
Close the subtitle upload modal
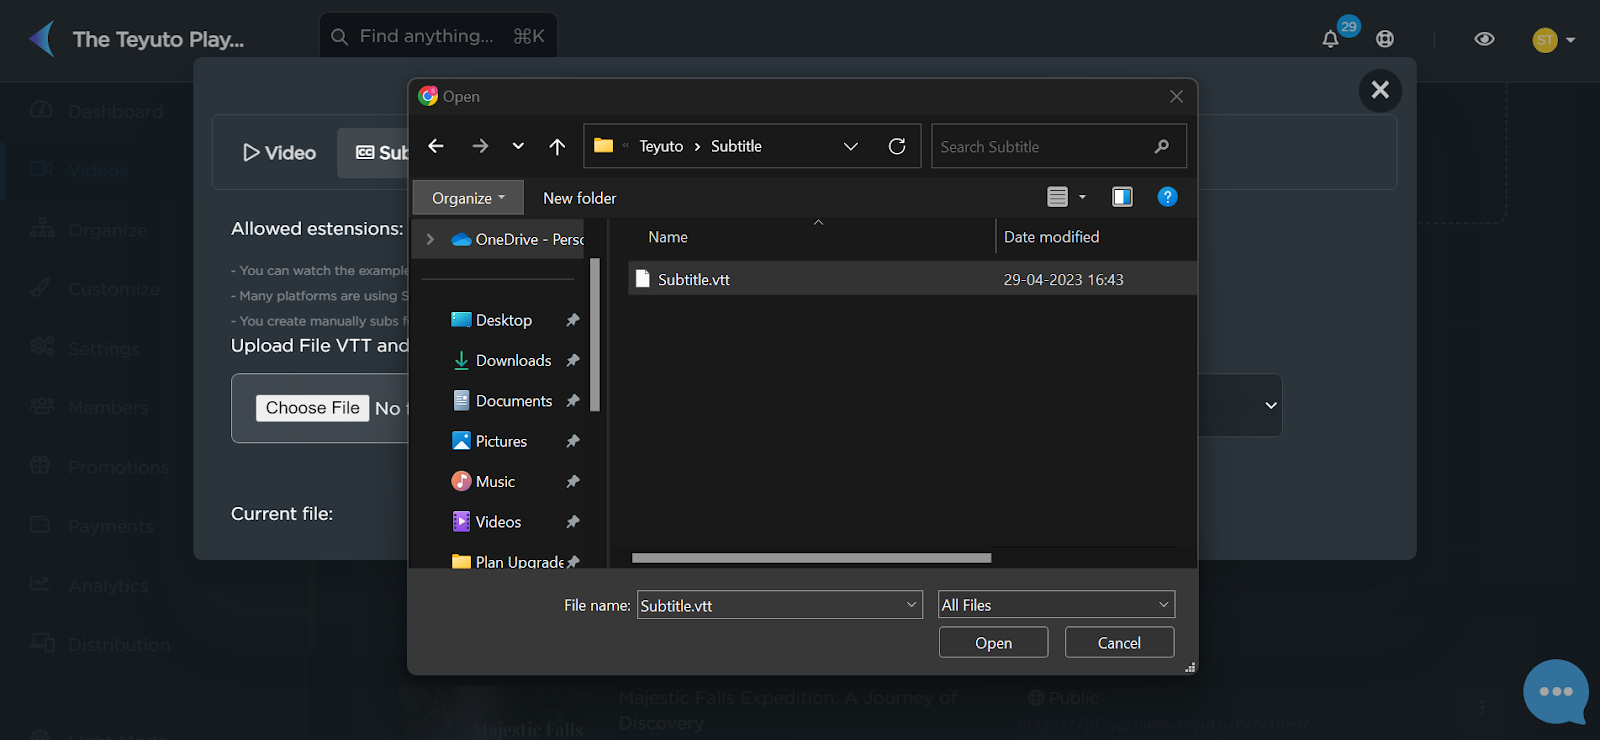click(x=1380, y=90)
